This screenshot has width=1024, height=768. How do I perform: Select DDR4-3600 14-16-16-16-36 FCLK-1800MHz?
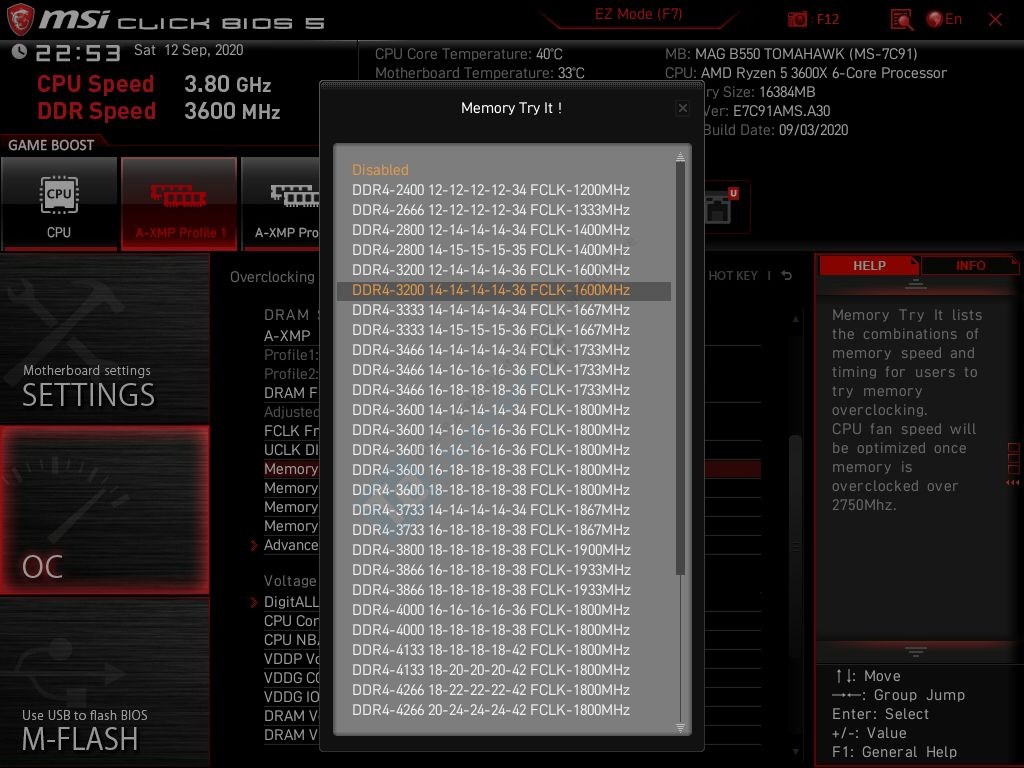[504, 430]
